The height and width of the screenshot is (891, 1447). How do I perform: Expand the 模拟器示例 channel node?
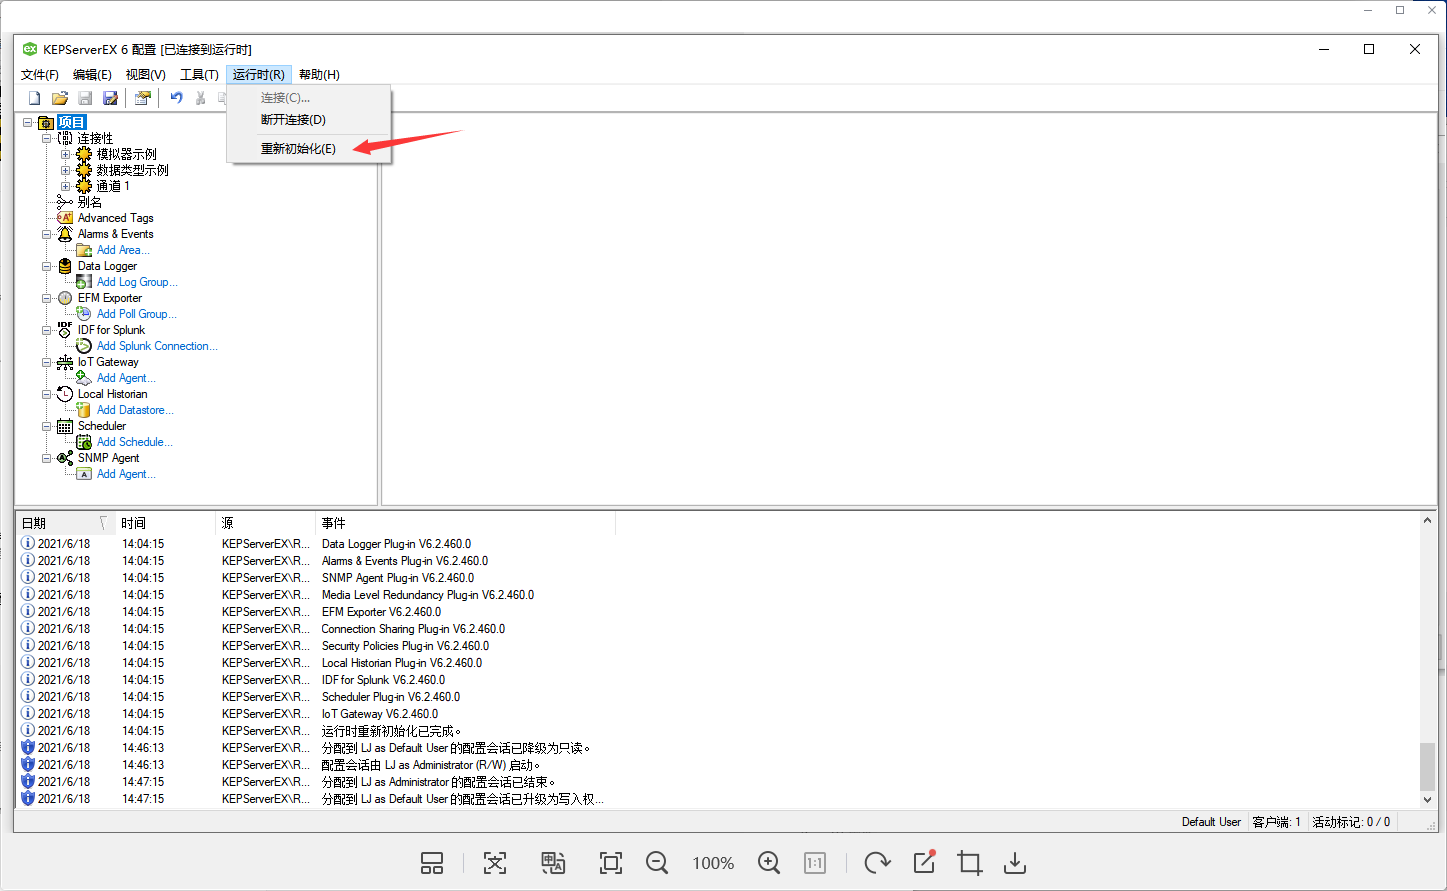pos(66,154)
